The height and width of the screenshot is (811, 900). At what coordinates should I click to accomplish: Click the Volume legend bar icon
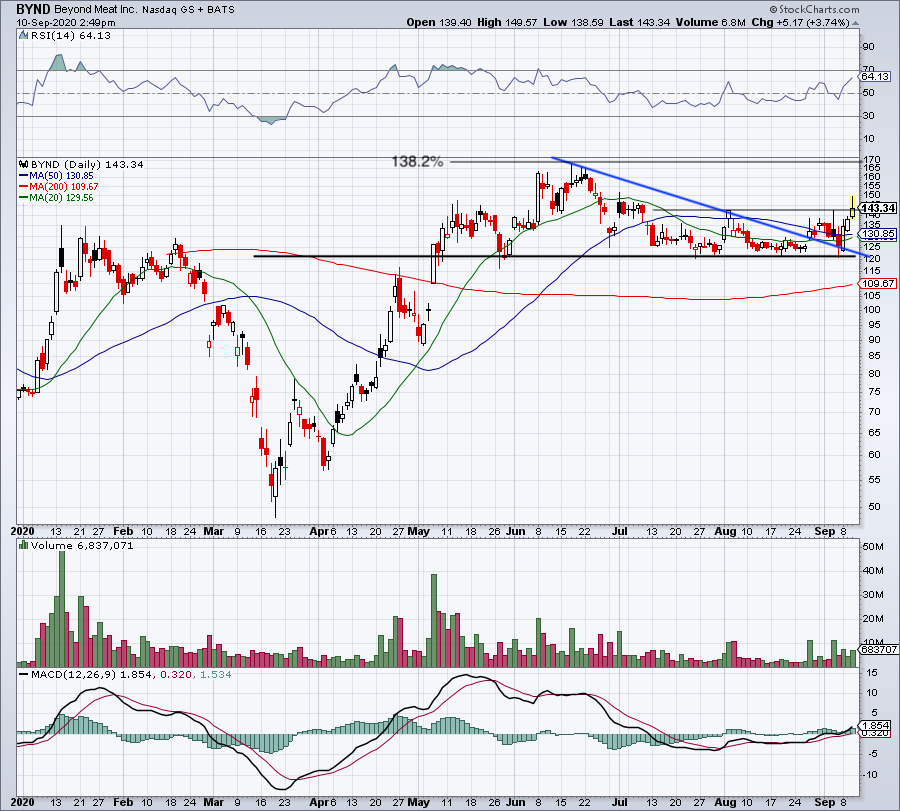(x=24, y=545)
